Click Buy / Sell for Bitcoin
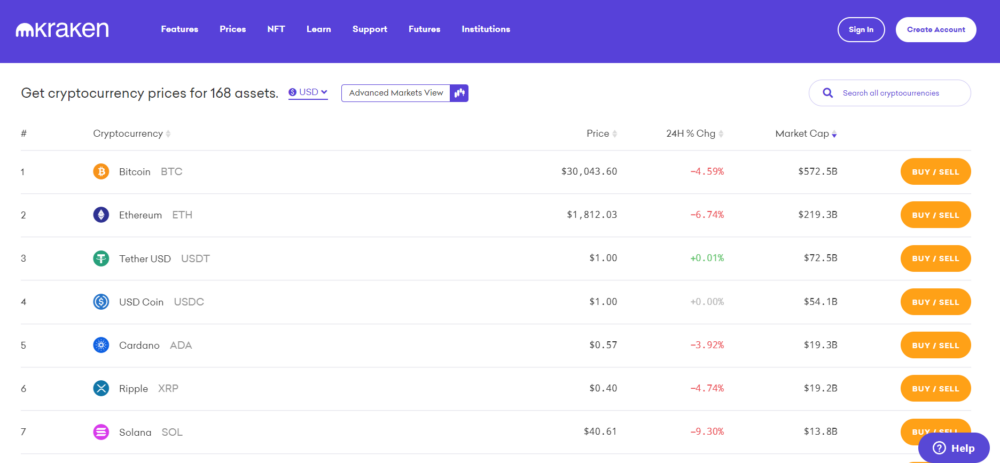Image resolution: width=1000 pixels, height=463 pixels. point(936,172)
